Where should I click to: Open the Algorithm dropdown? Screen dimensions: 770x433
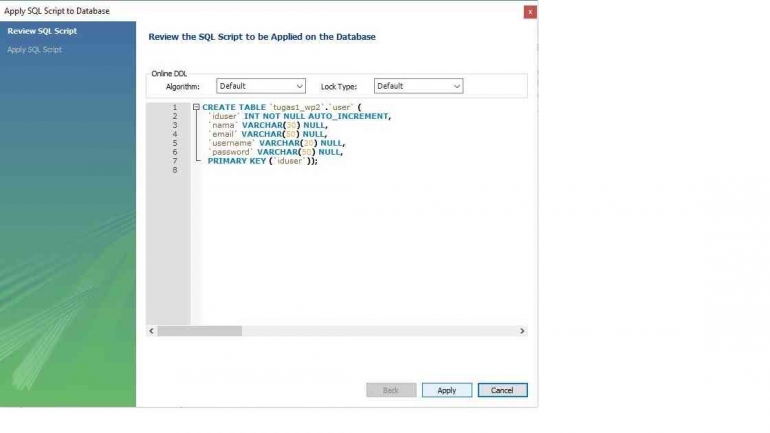coord(261,86)
